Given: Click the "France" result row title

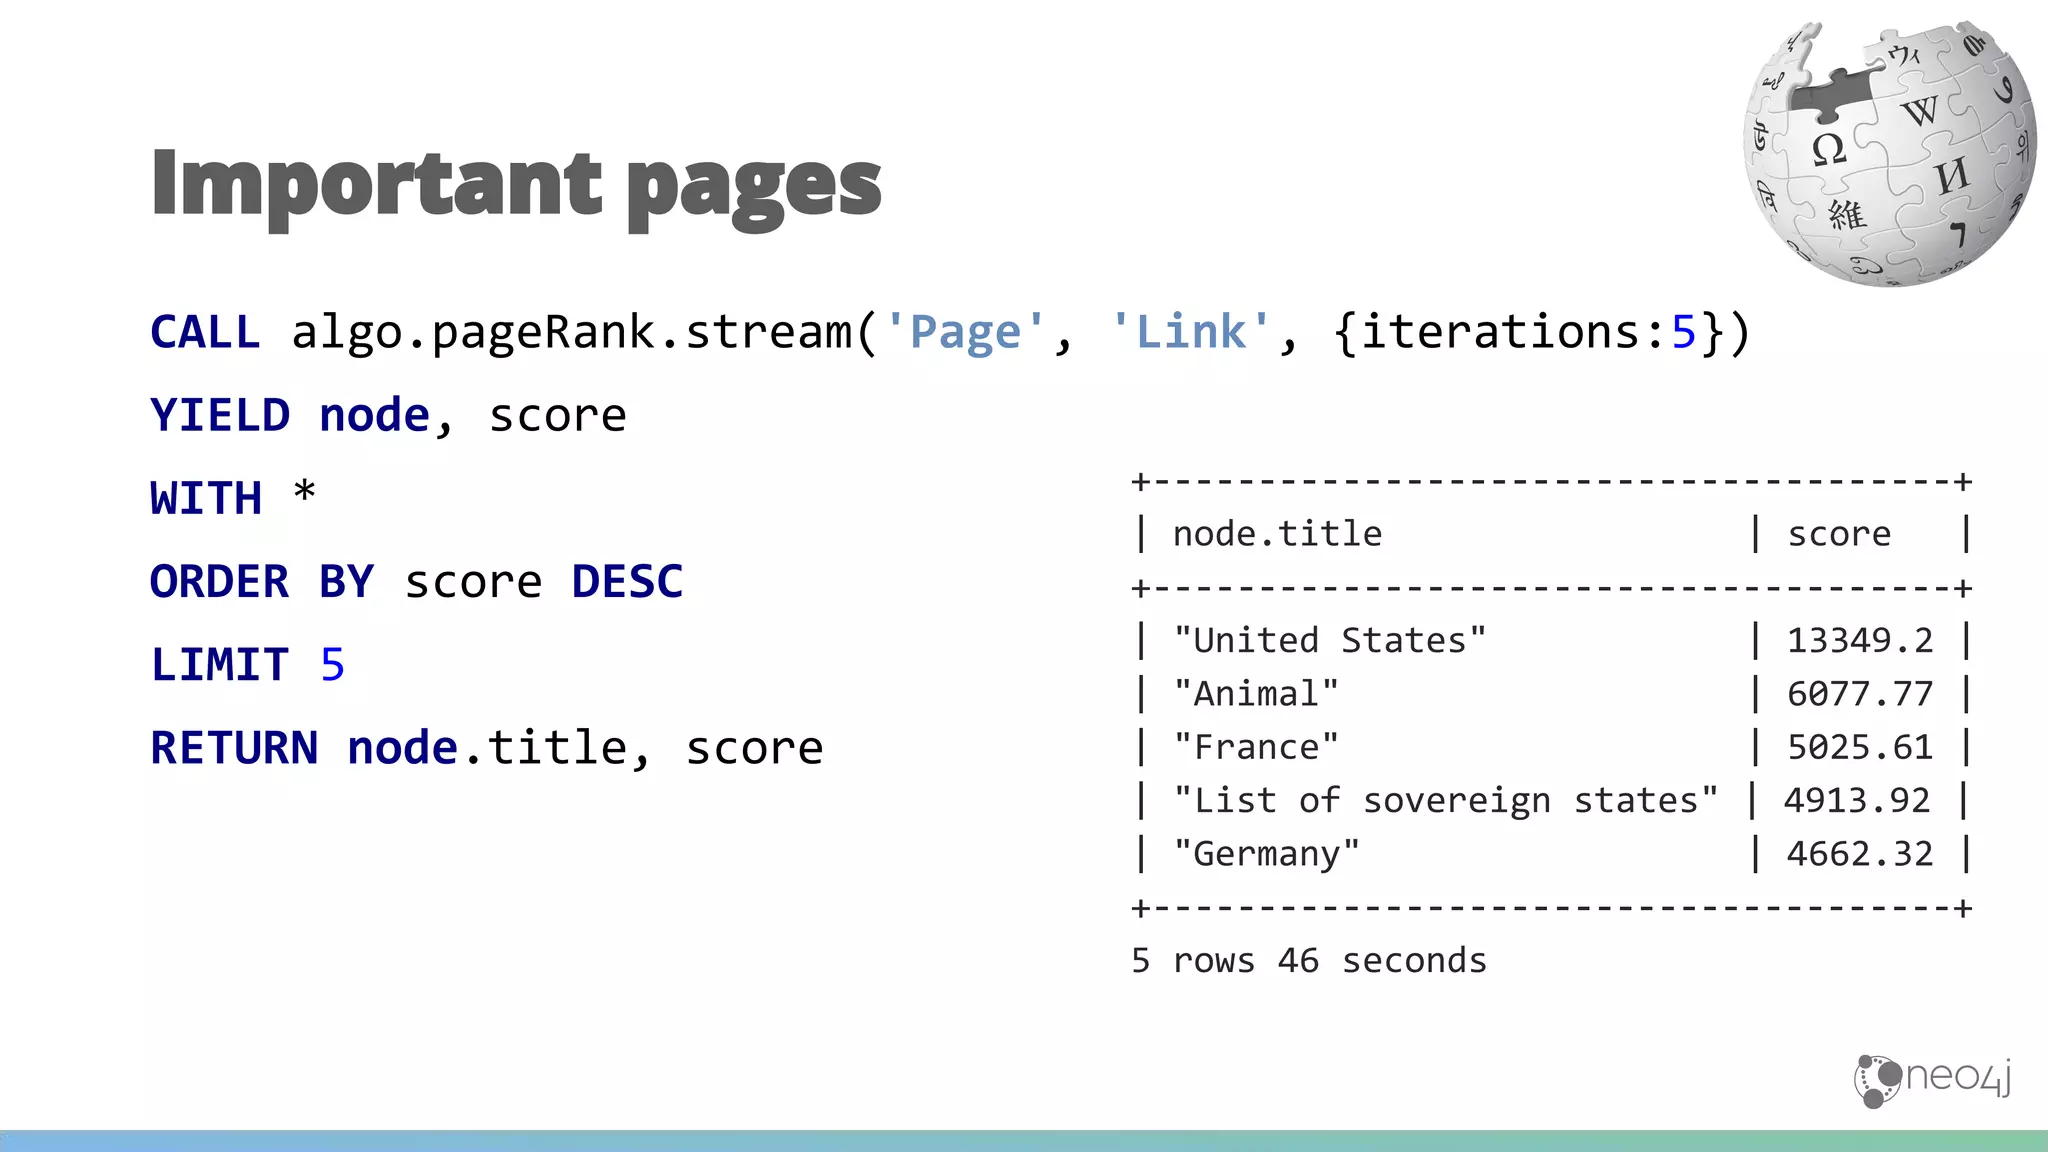Looking at the screenshot, I should point(1256,747).
